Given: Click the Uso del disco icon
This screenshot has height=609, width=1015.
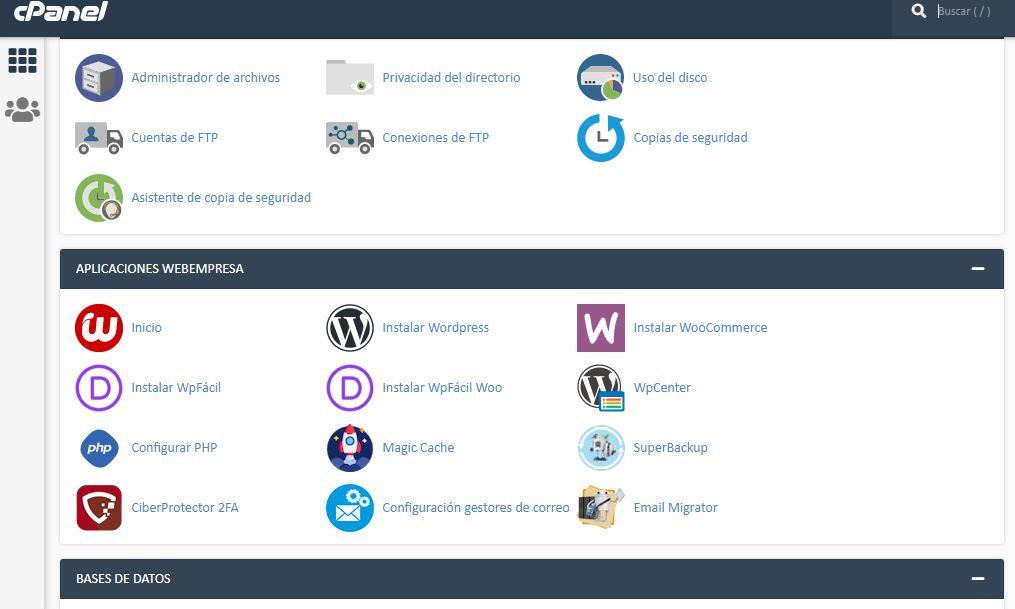Looking at the screenshot, I should click(x=600, y=78).
